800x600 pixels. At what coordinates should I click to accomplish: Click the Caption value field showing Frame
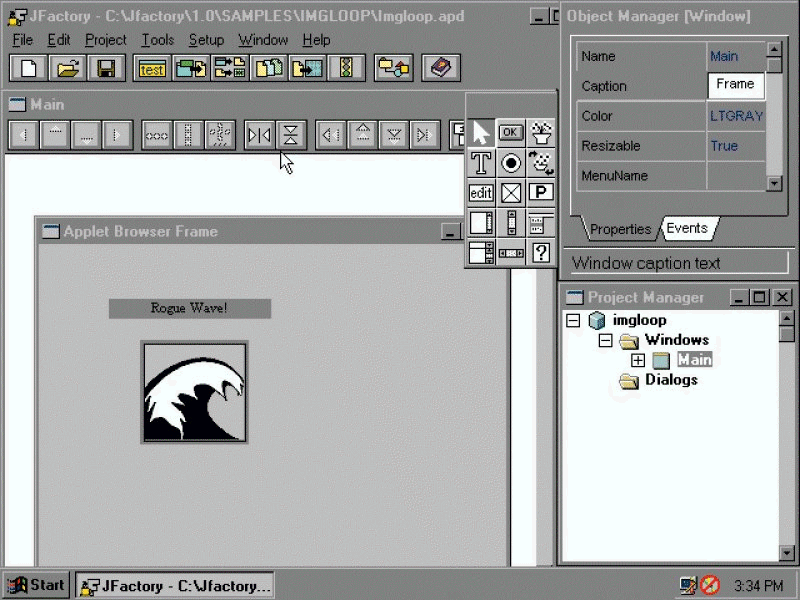click(x=735, y=85)
